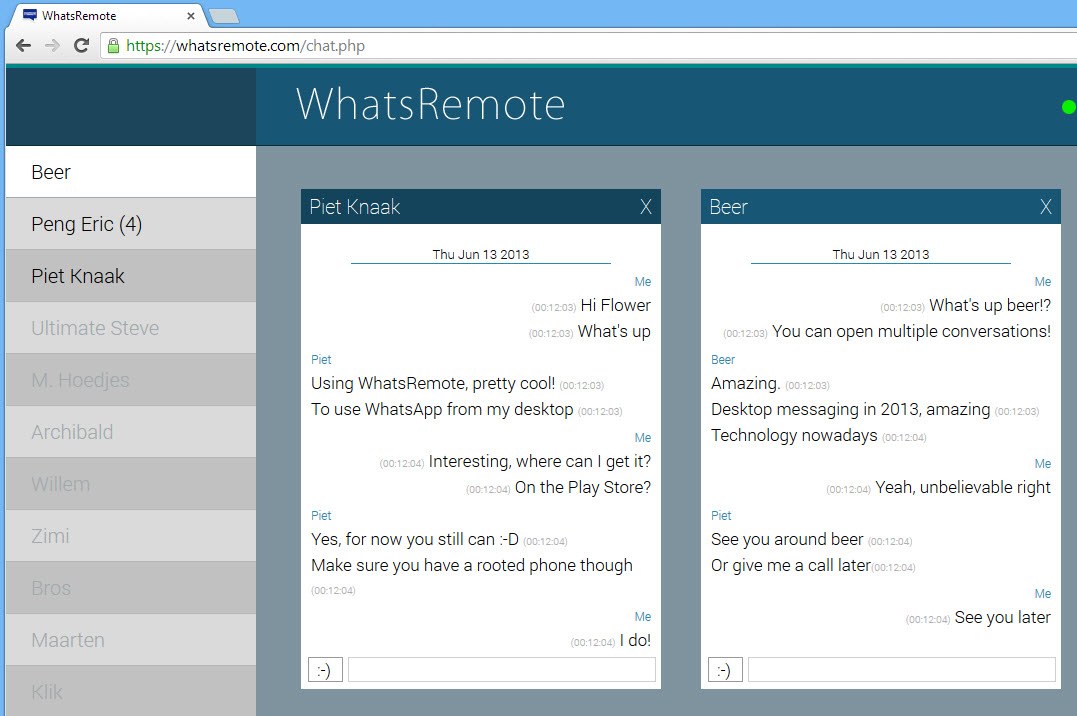The height and width of the screenshot is (716, 1077).
Task: Click "Yes, for now you still can :-D" message
Action: pos(415,539)
